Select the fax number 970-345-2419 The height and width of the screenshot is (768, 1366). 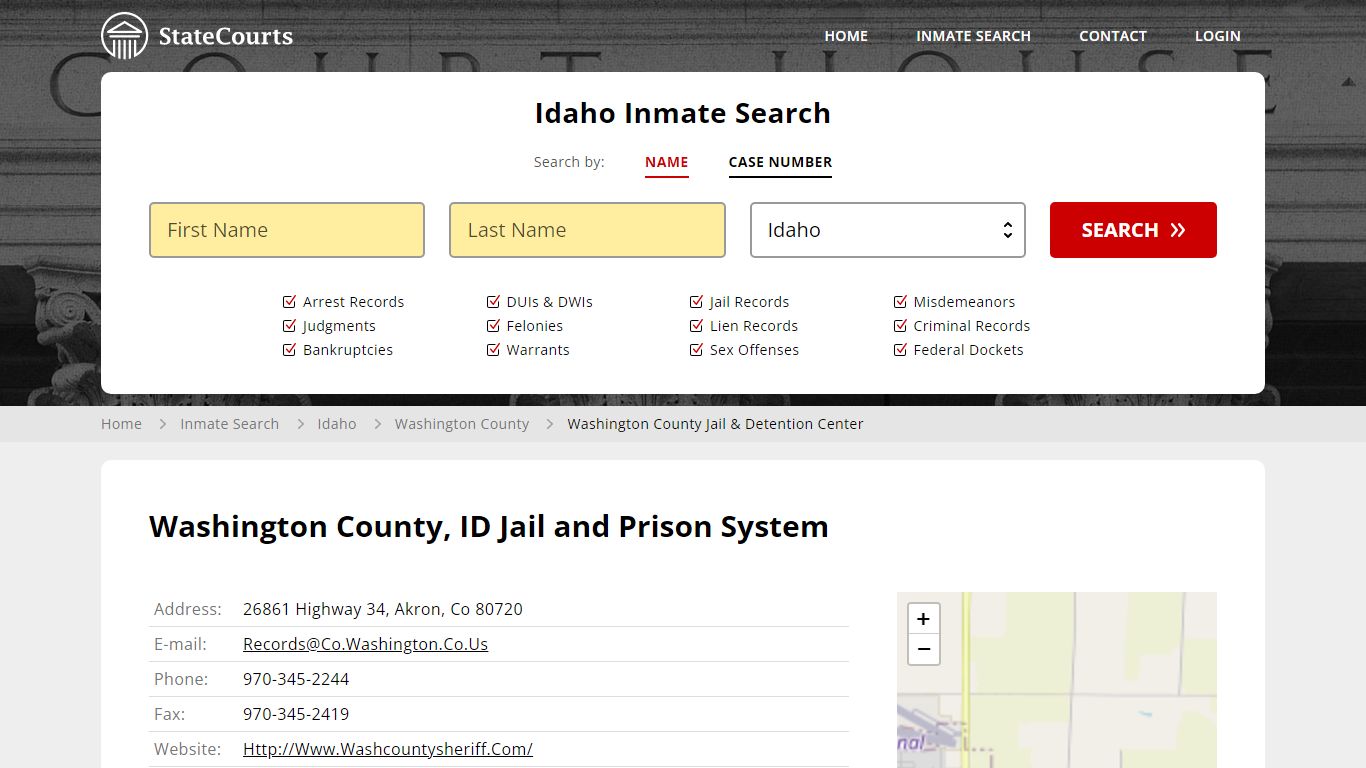(x=296, y=714)
